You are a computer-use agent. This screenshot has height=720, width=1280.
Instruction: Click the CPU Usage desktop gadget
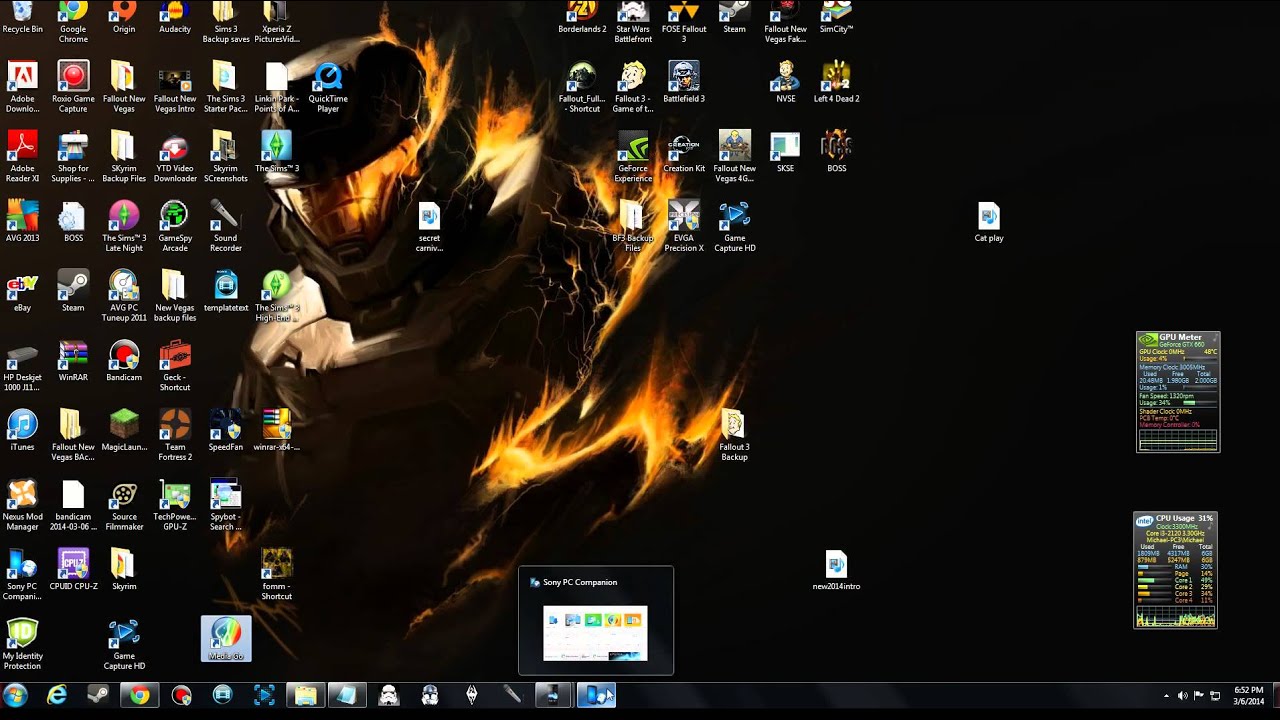pos(1175,571)
